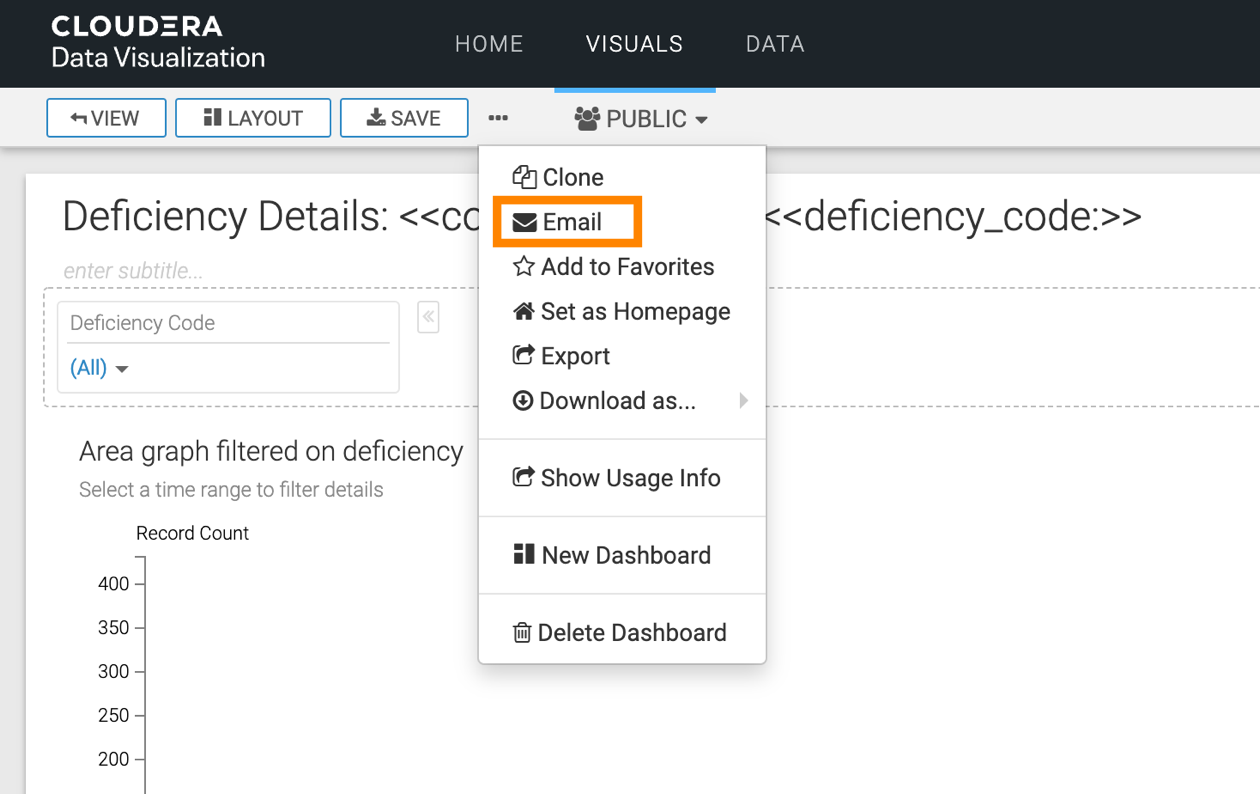The height and width of the screenshot is (794, 1260).
Task: Click the Set as Homepage house icon
Action: click(523, 311)
